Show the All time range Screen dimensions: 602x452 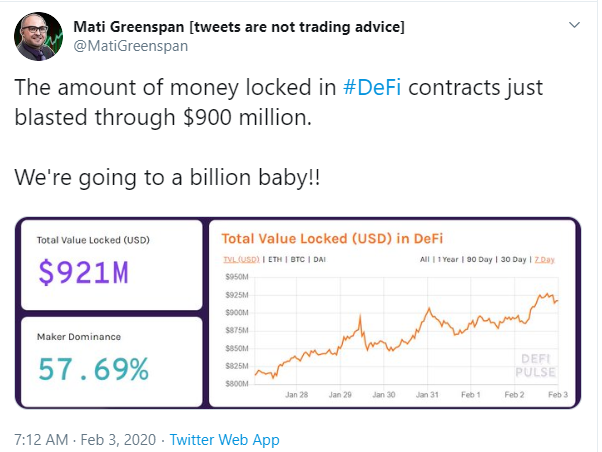(425, 260)
